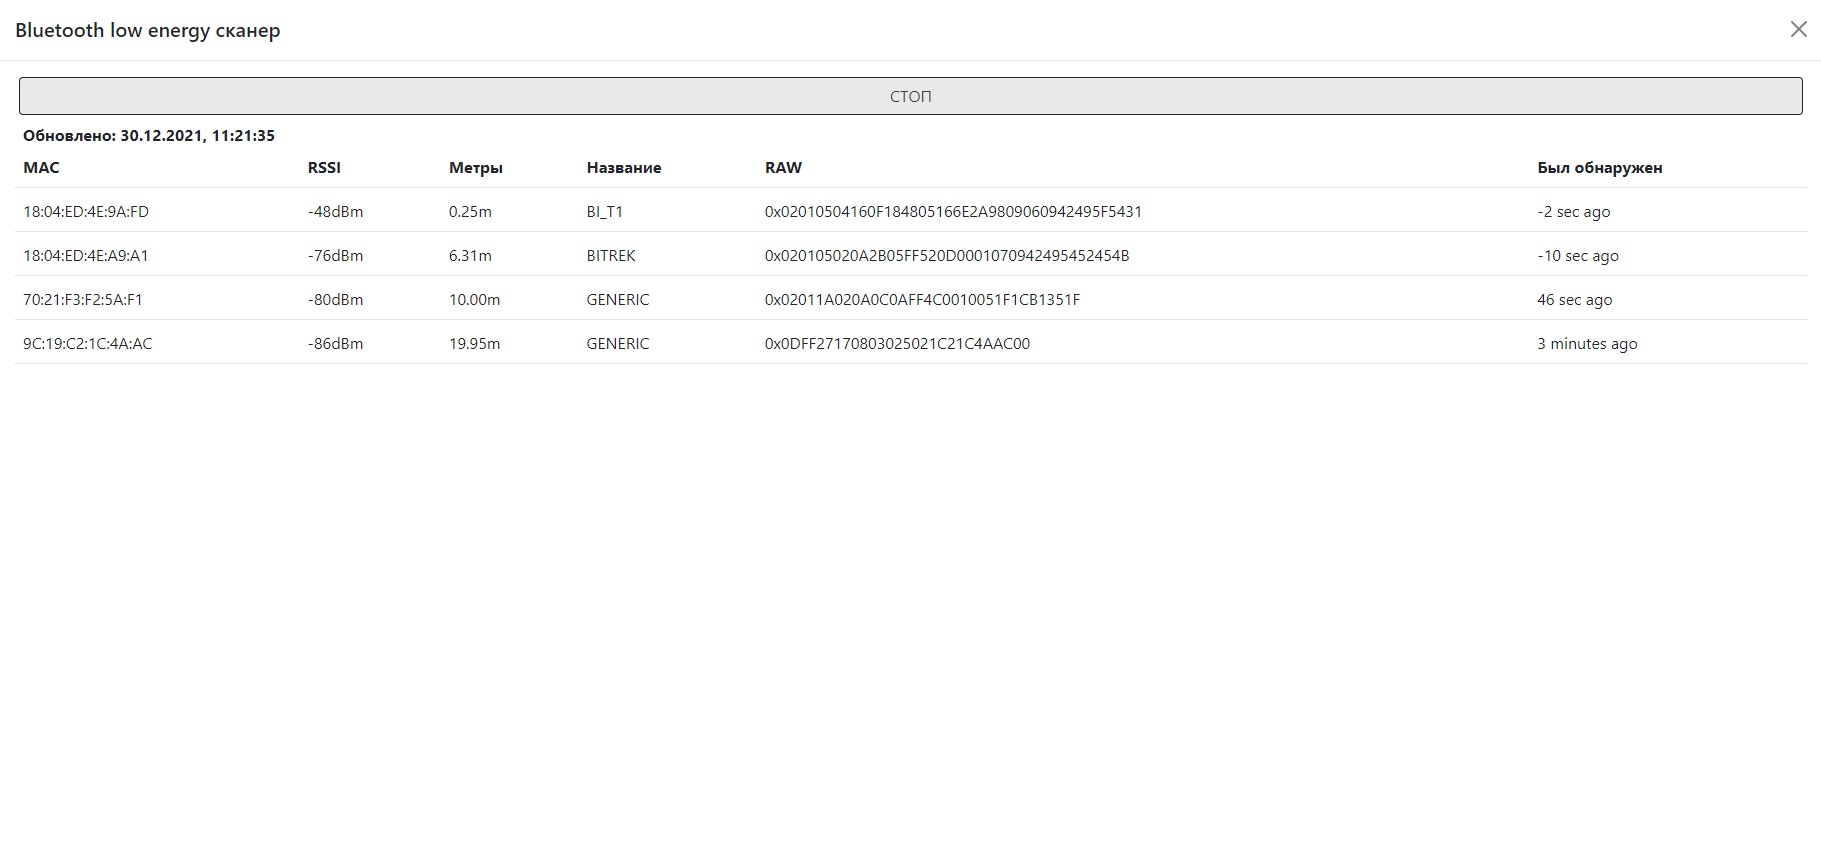Click the RAW column header
Viewport: 1821px width, 868px height.
783,168
